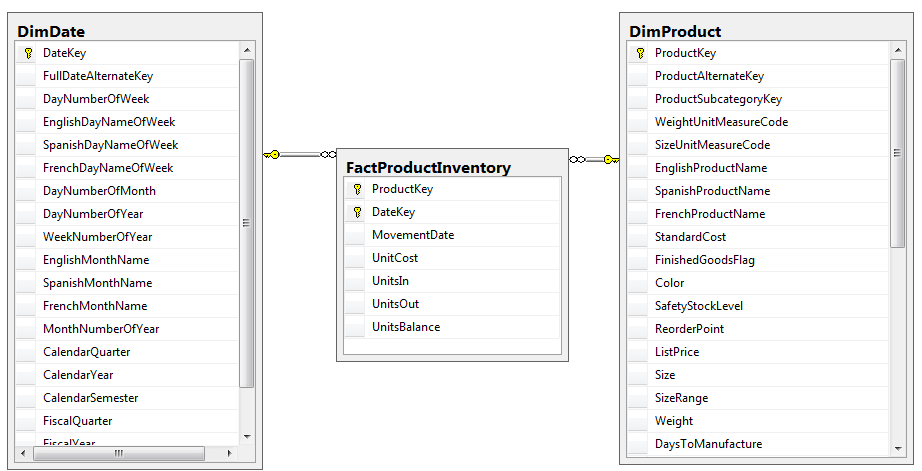Viewport: 922px width, 471px height.
Task: Click the DimDate horizontal scrollbar thumb
Action: pos(118,453)
